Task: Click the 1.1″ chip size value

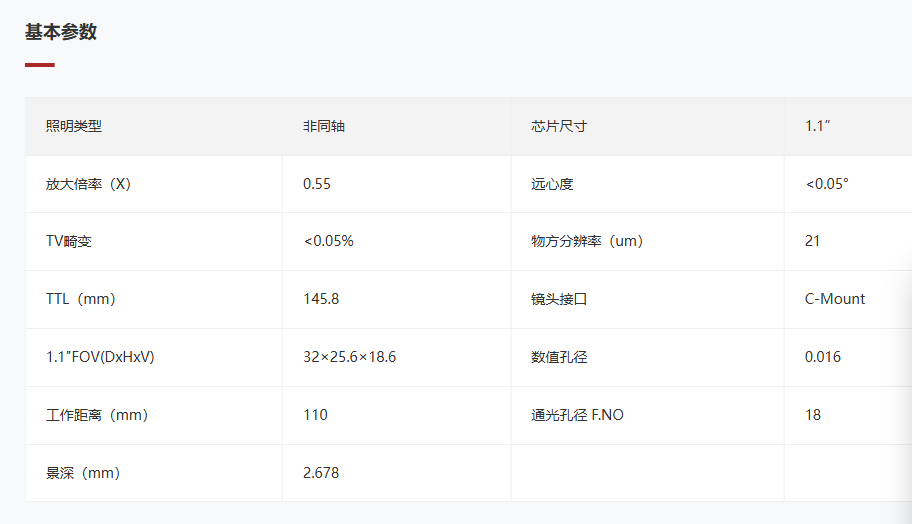Action: (818, 126)
